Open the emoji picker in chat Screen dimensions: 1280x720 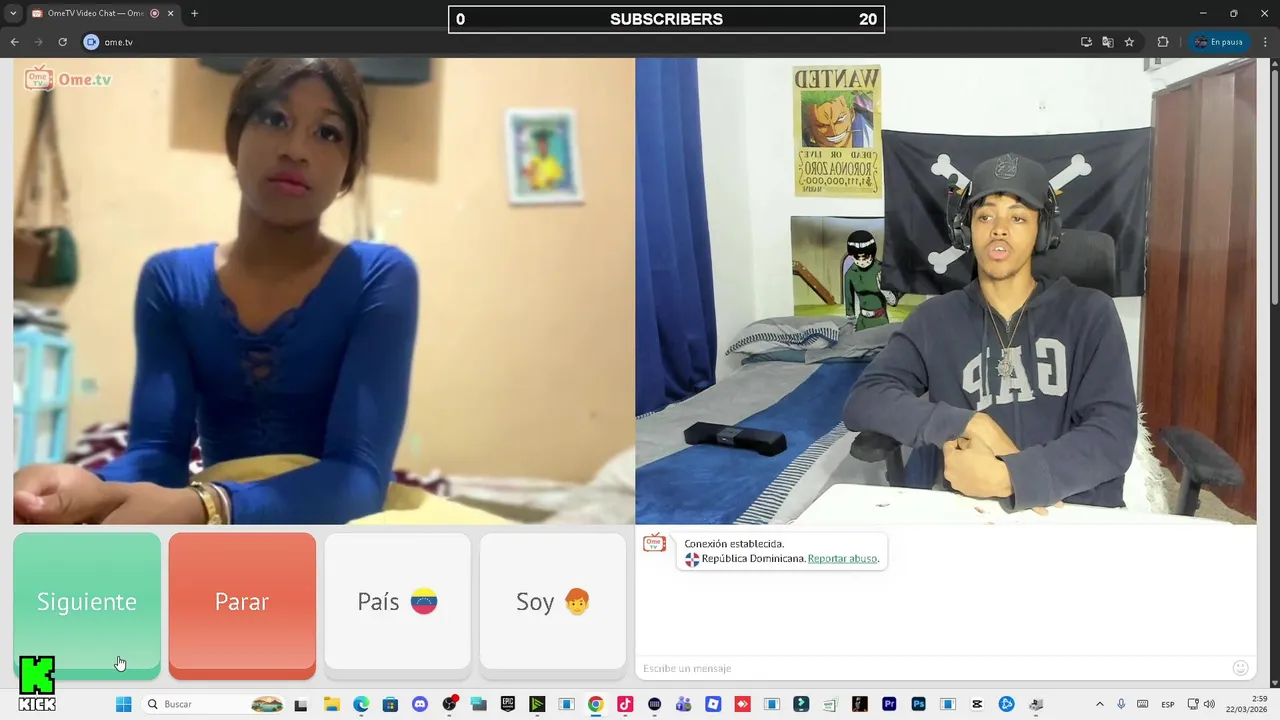[1241, 668]
